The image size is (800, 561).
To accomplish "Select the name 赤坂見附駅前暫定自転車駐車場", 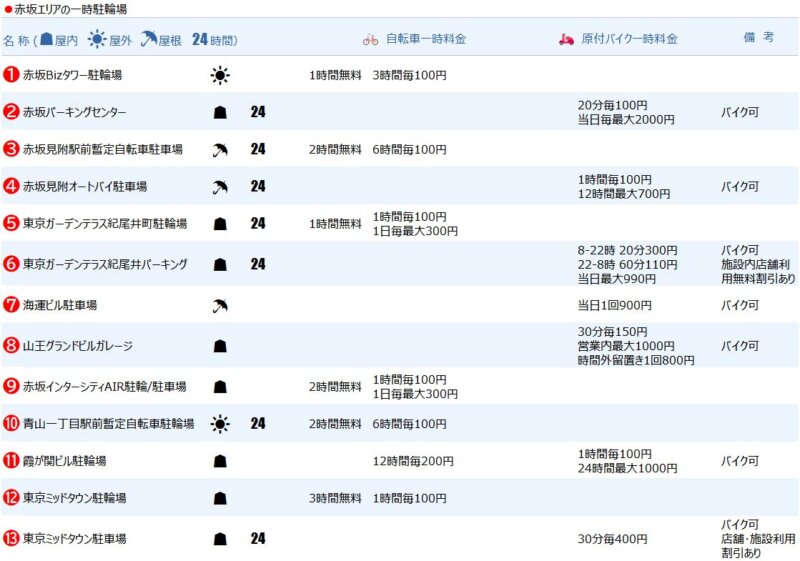I will 103,149.
